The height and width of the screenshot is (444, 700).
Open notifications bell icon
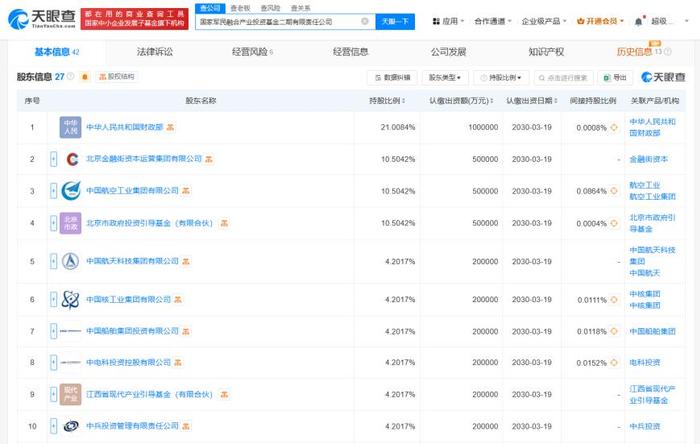click(638, 21)
